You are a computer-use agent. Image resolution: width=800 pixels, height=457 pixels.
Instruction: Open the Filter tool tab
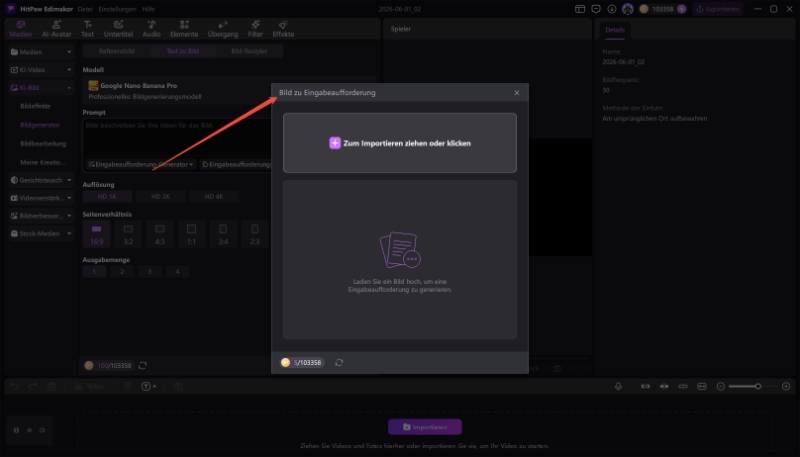(255, 29)
